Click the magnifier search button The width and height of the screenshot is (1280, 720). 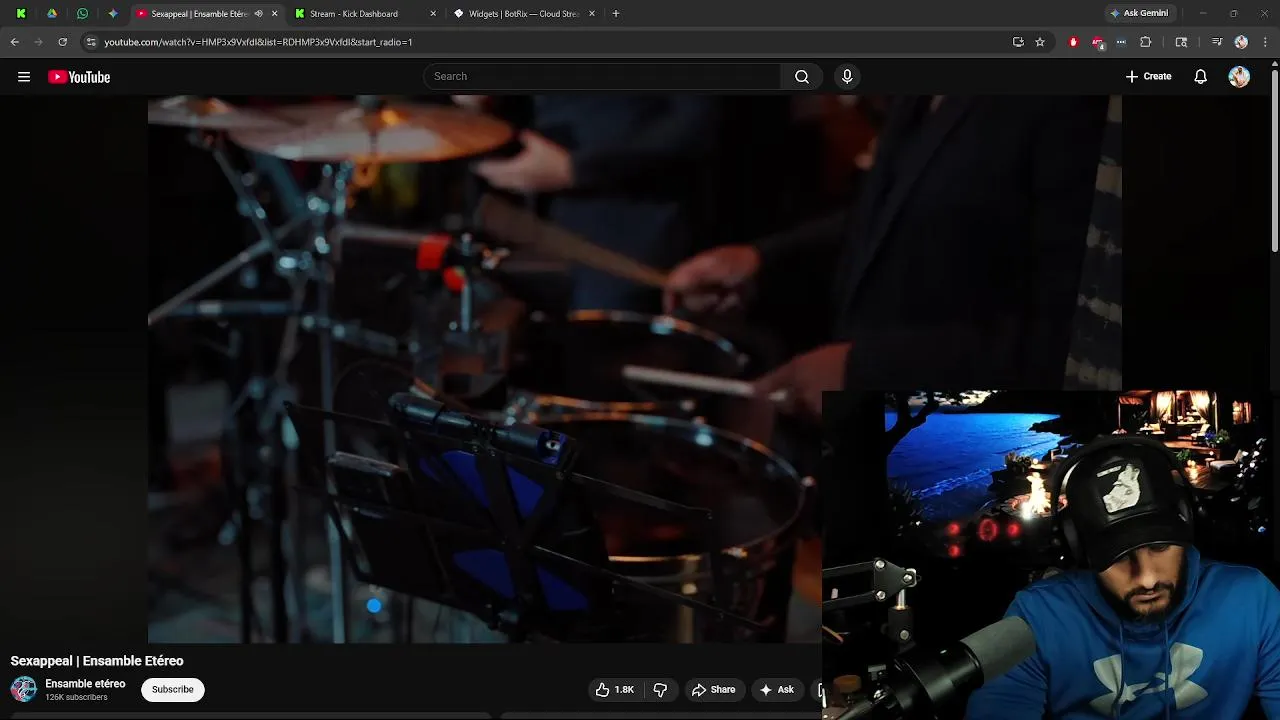(x=802, y=76)
